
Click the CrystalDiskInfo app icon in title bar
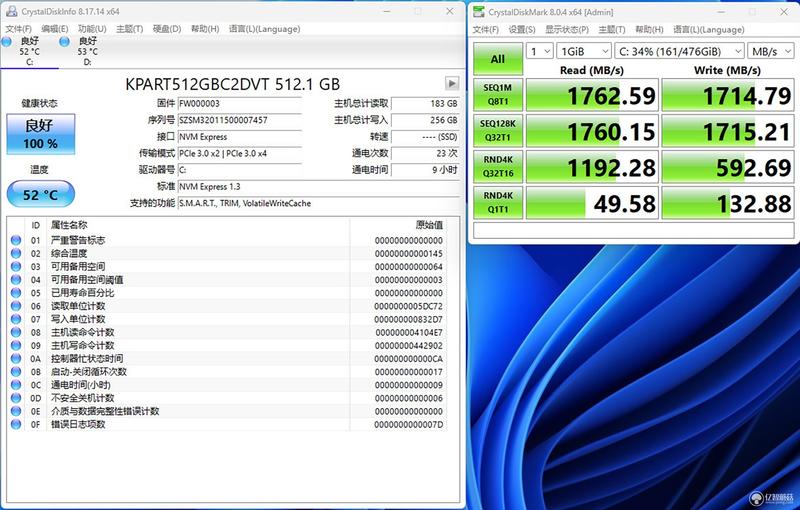tap(11, 11)
